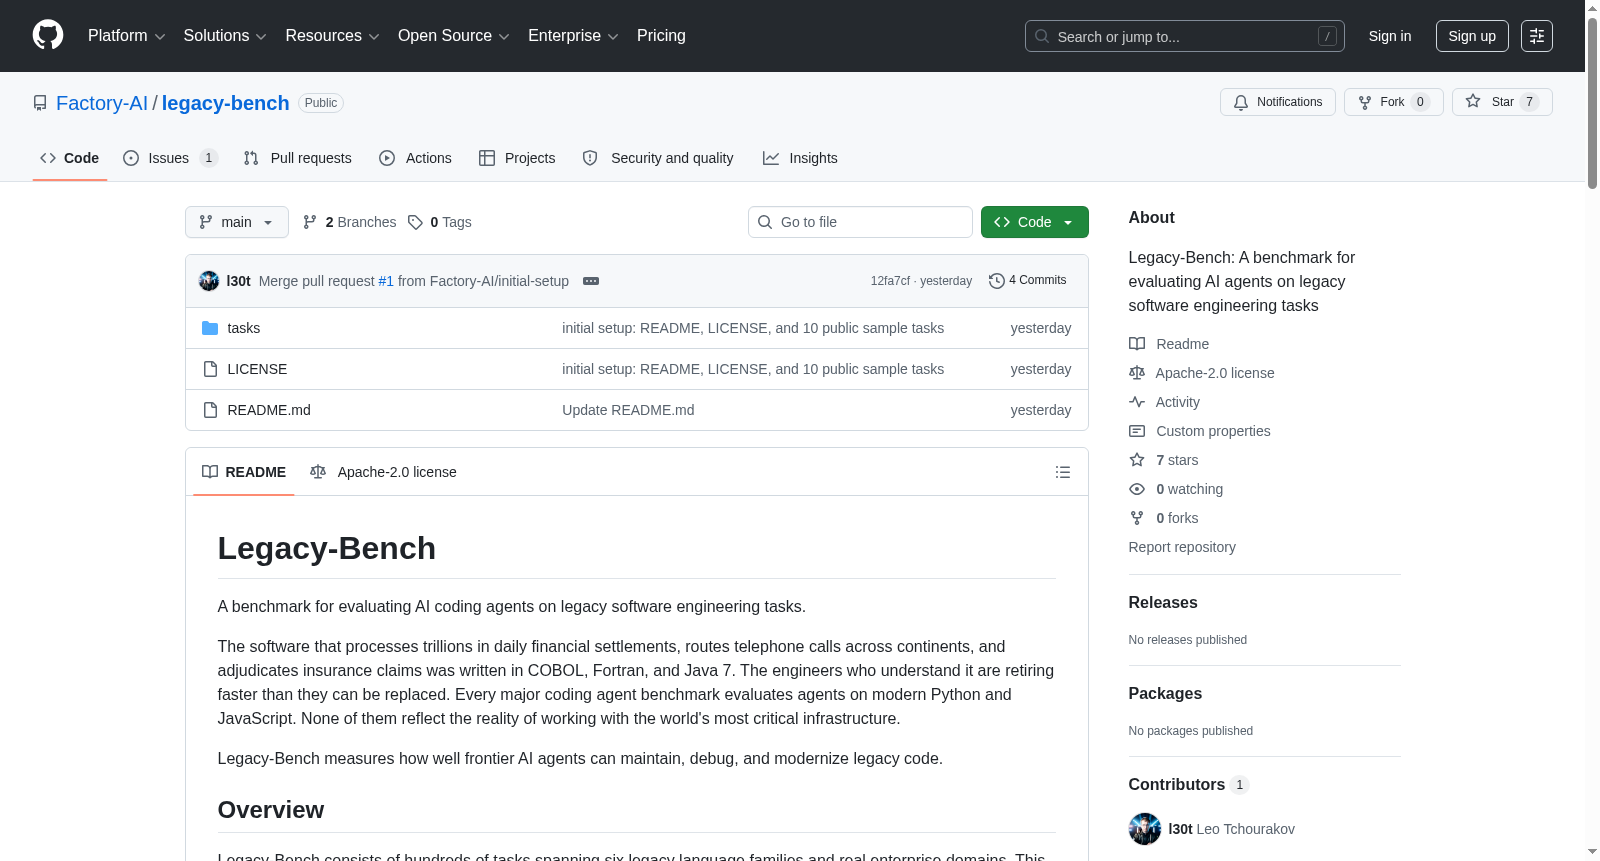1600x861 pixels.
Task: Click the commit history clock icon
Action: click(x=996, y=281)
